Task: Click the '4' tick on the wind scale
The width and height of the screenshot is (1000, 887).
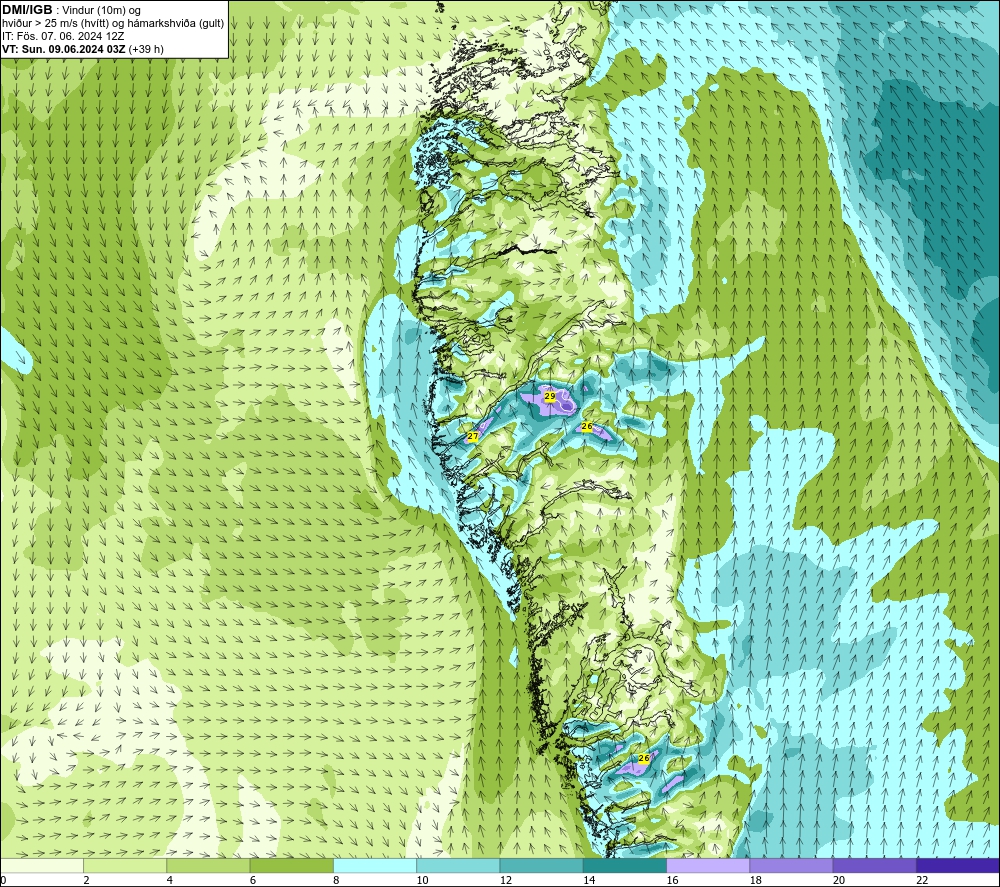Action: pyautogui.click(x=170, y=880)
